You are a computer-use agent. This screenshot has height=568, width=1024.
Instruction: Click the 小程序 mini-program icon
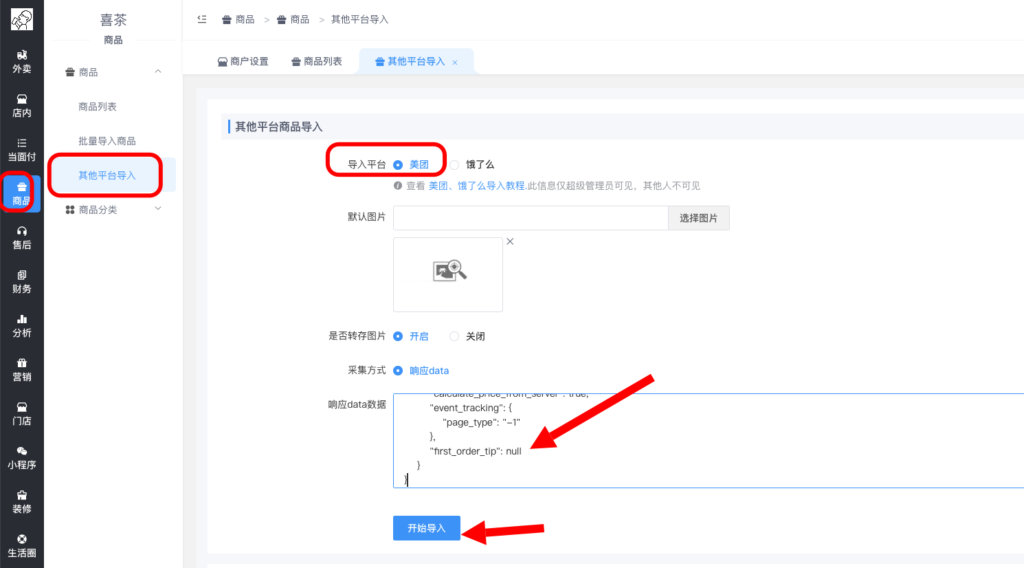pos(21,456)
